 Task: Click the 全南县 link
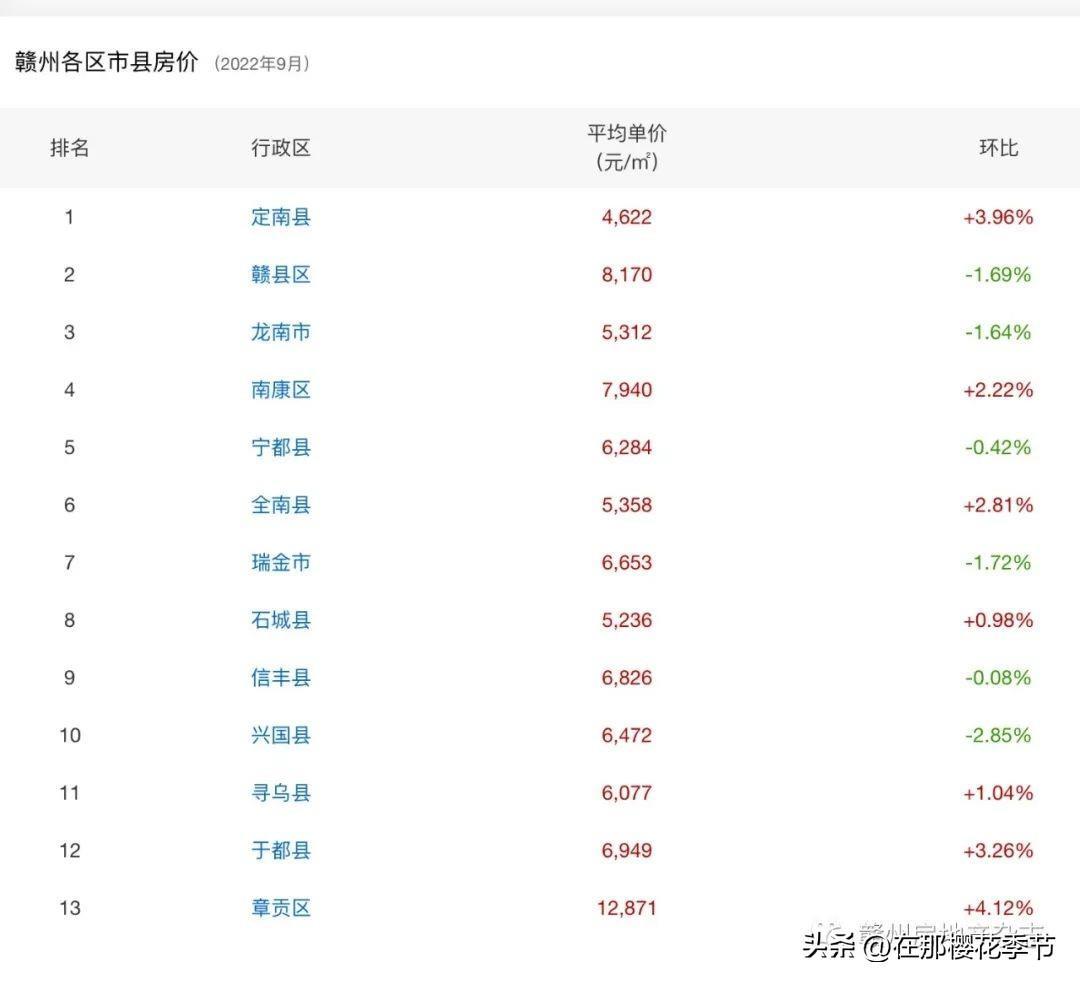280,505
